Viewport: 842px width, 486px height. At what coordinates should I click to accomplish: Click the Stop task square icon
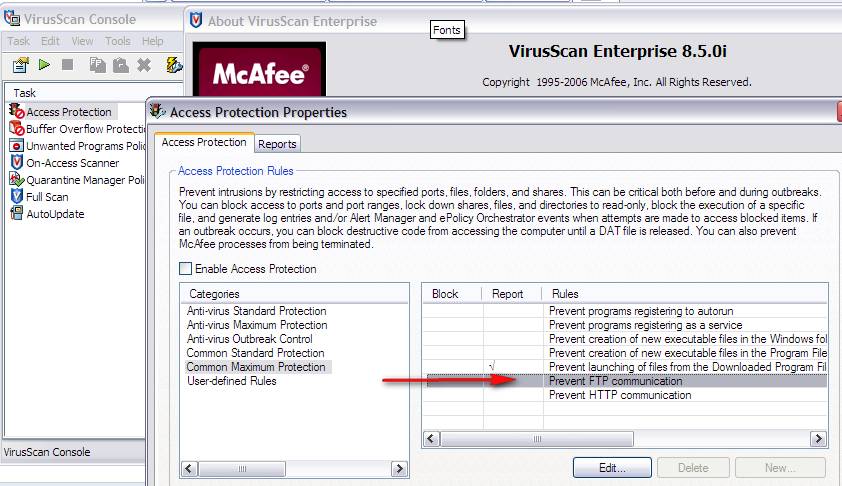tap(68, 65)
